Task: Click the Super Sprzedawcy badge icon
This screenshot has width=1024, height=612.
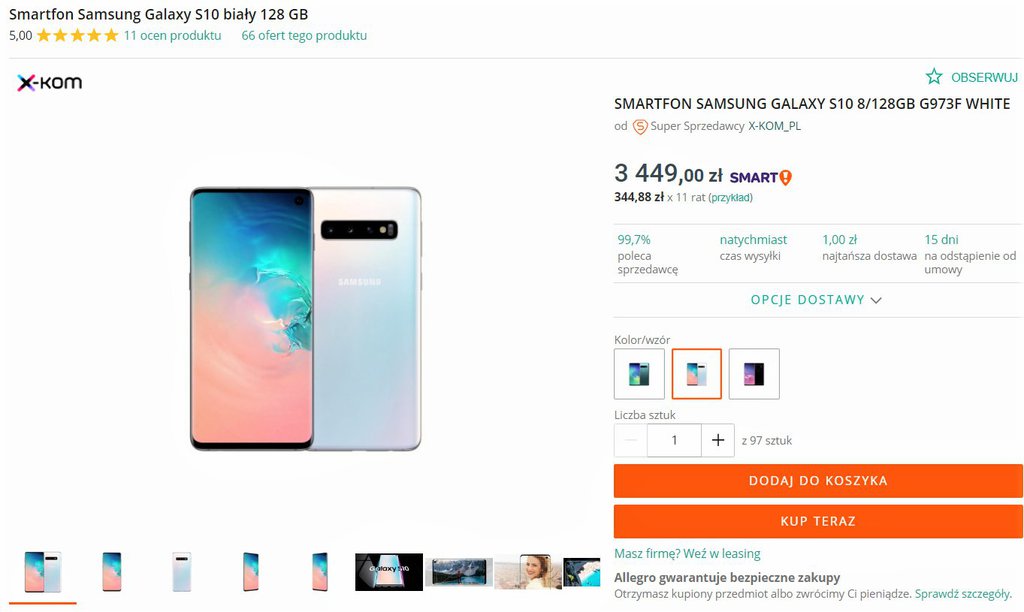Action: [x=640, y=127]
